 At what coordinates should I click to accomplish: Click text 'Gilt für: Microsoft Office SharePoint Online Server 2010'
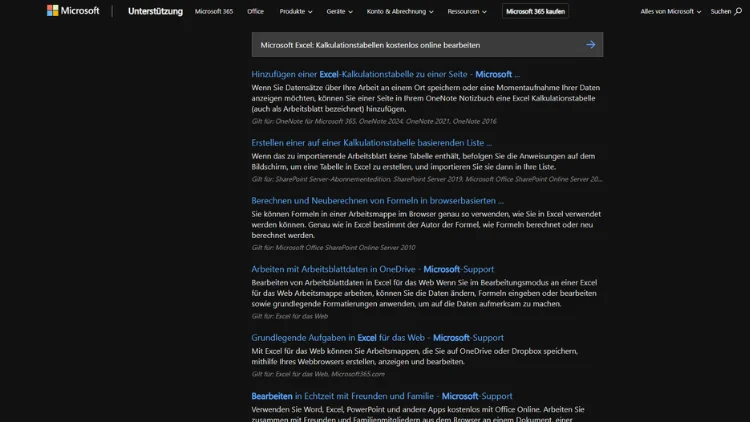click(333, 247)
